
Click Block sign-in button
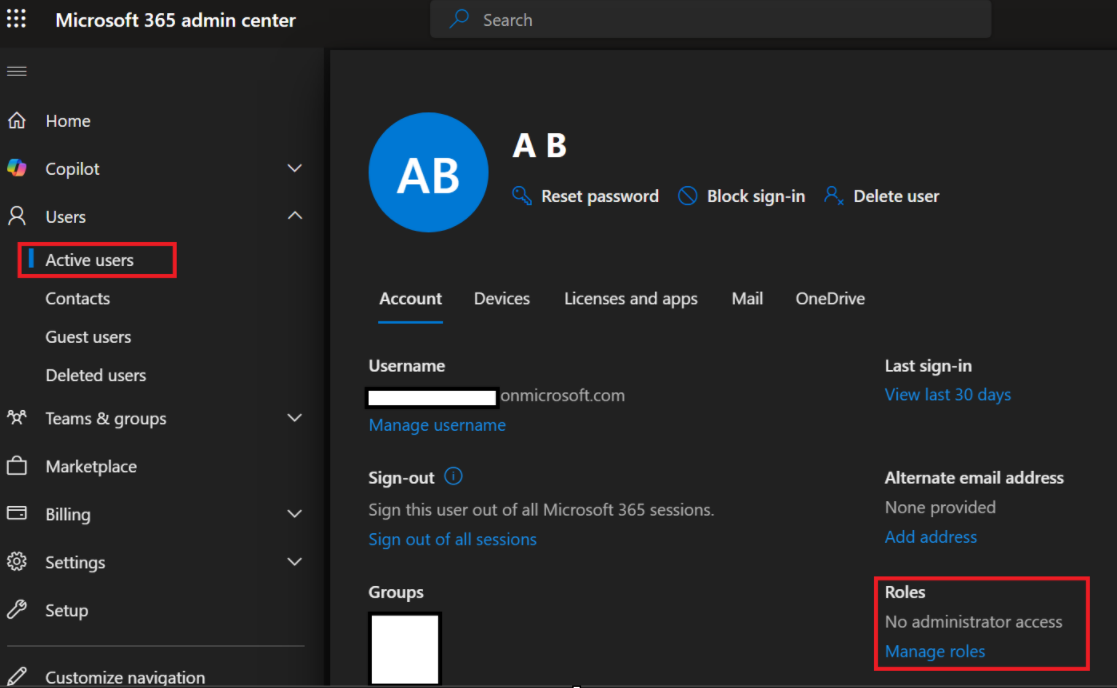741,196
